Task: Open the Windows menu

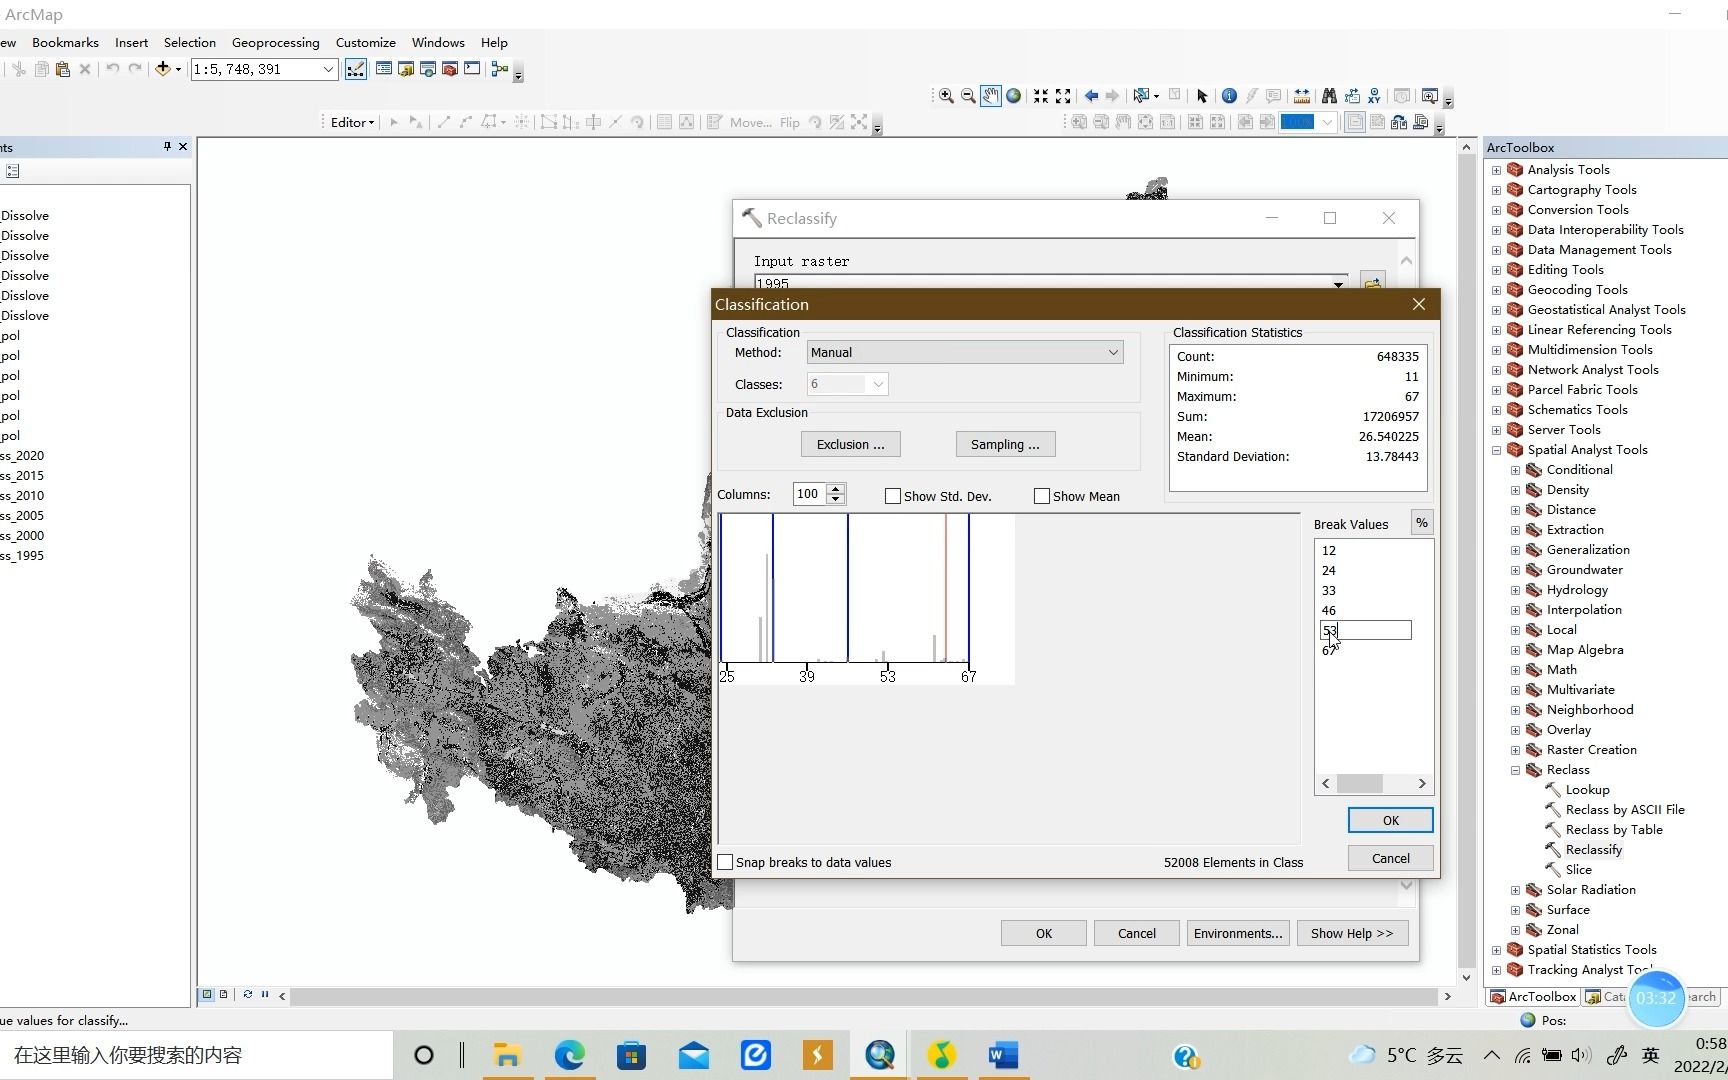Action: click(438, 42)
